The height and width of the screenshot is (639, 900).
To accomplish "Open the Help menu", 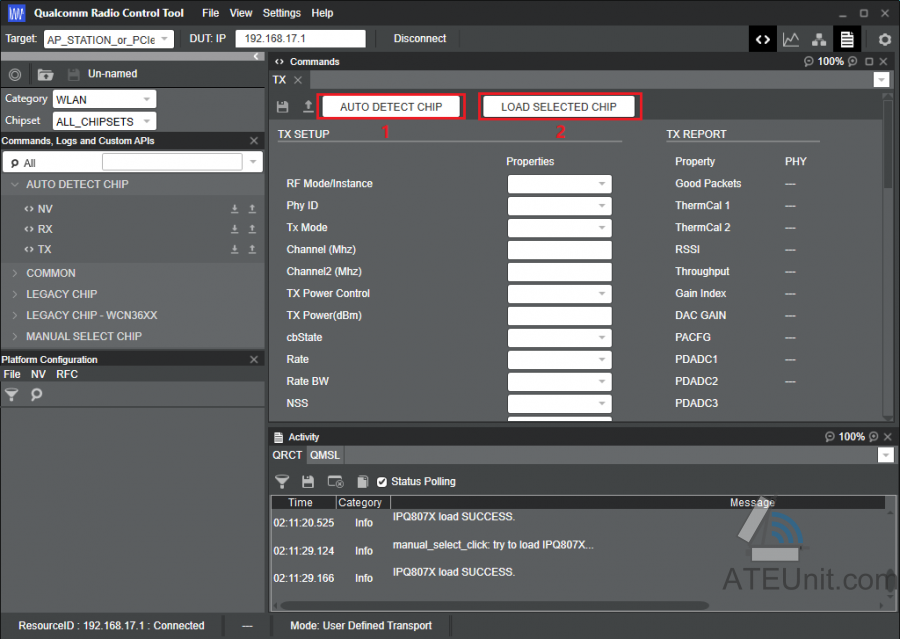I will 323,13.
